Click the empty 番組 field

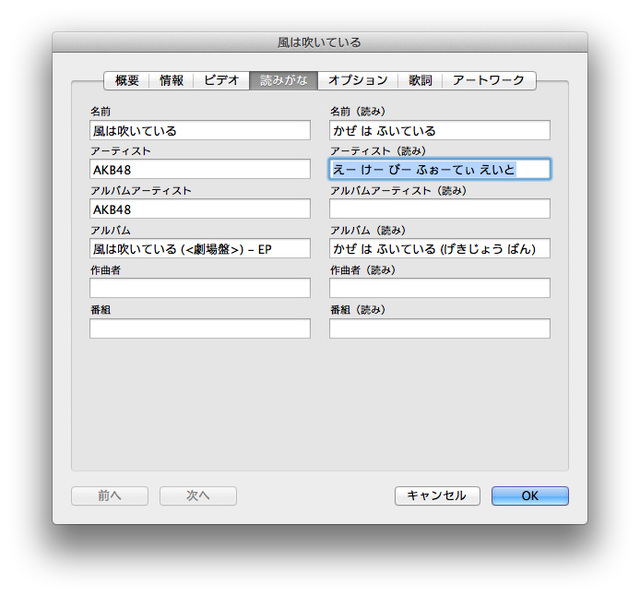click(200, 328)
